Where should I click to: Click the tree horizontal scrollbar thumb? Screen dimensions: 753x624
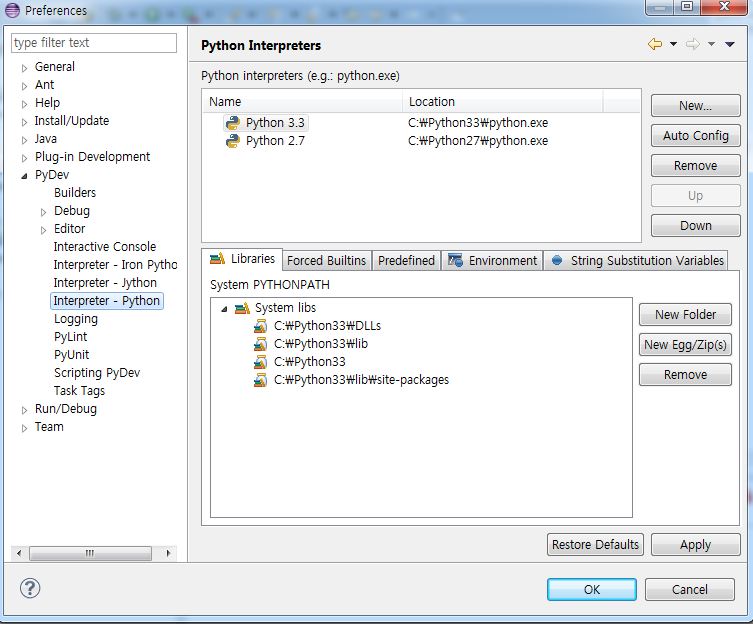tap(90, 553)
